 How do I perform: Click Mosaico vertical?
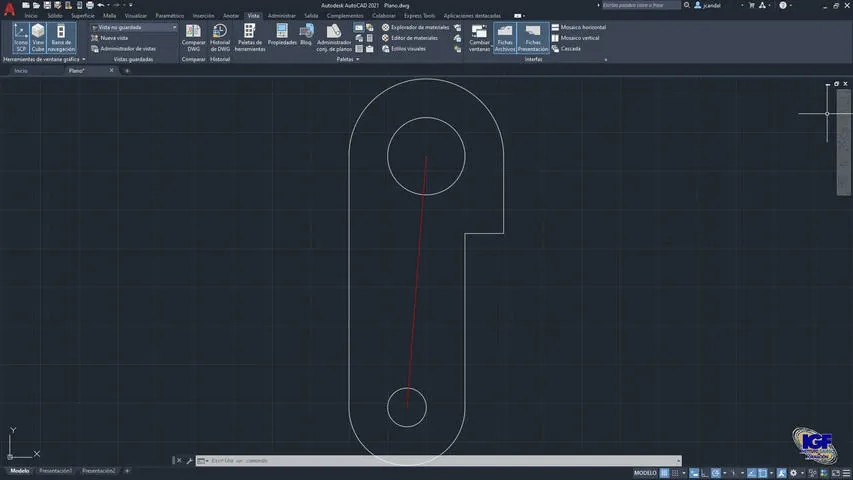[x=576, y=38]
